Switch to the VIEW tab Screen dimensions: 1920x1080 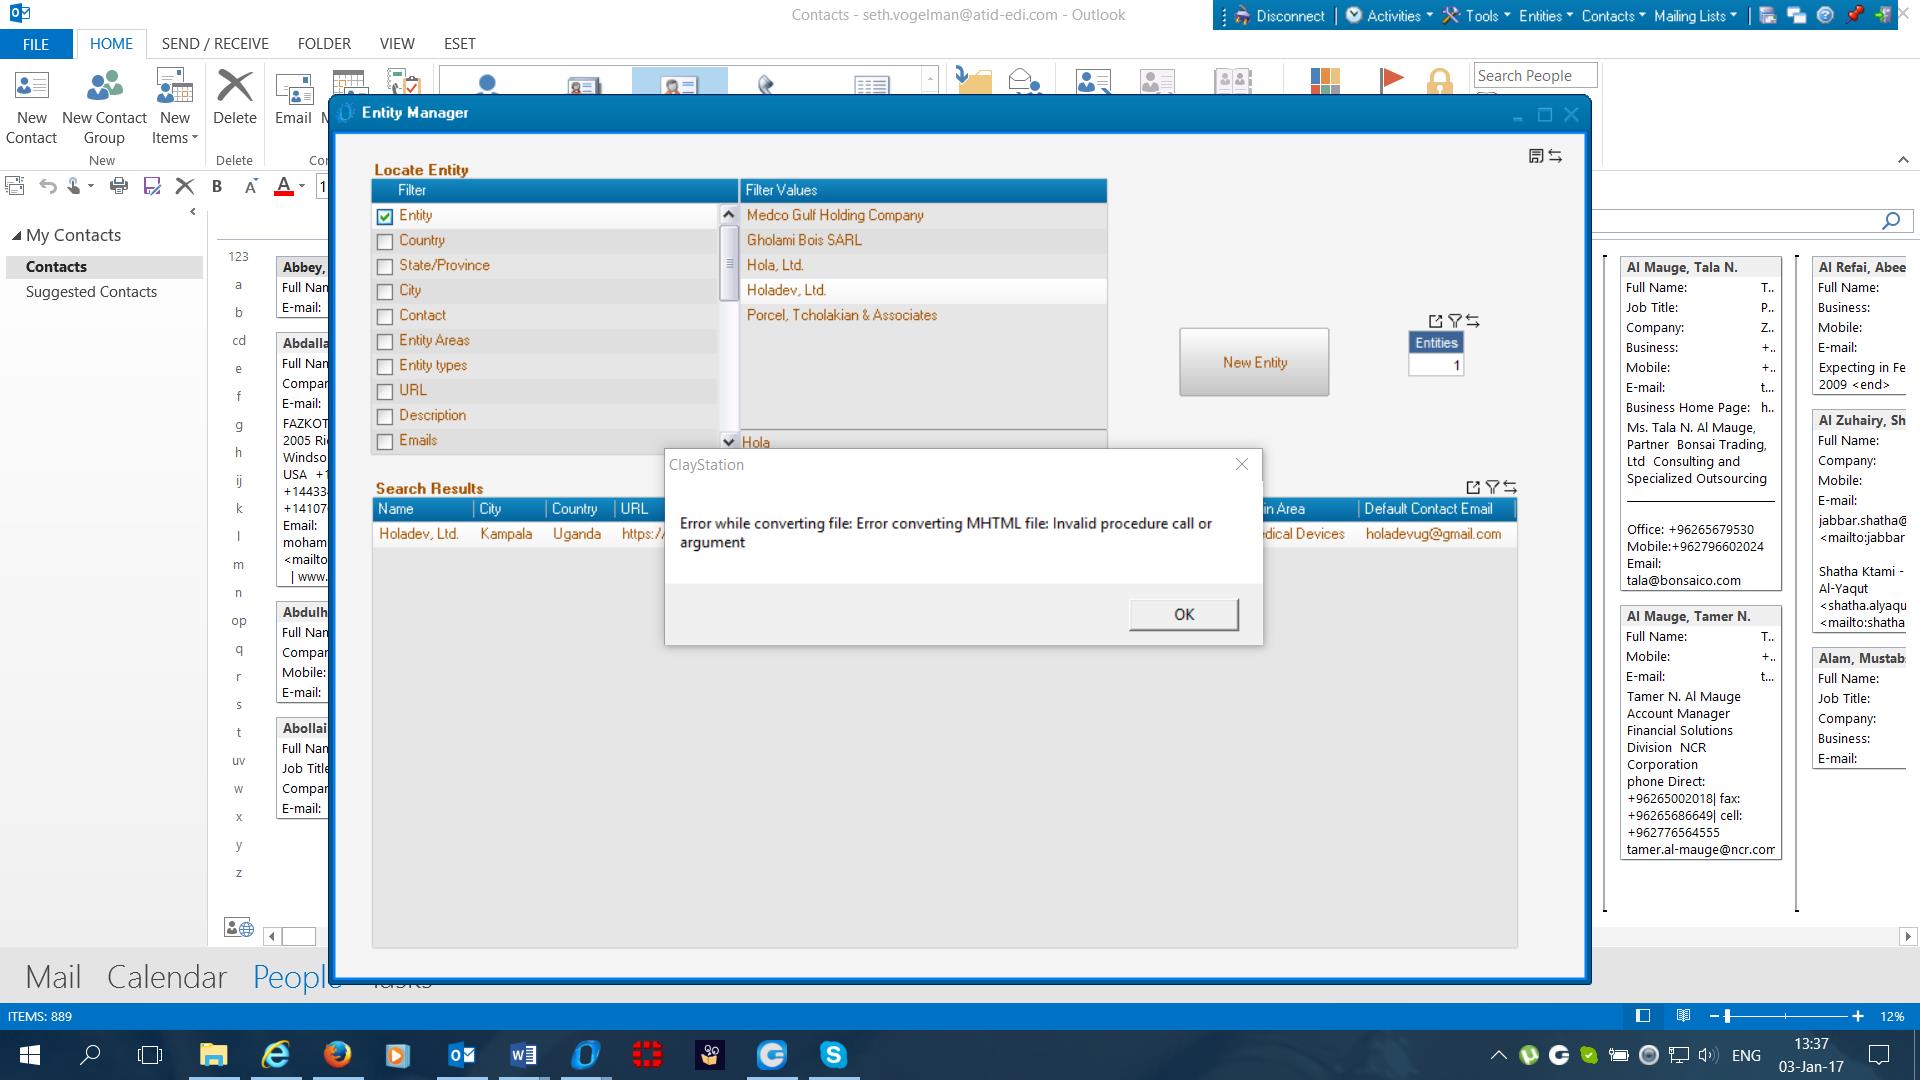[397, 44]
